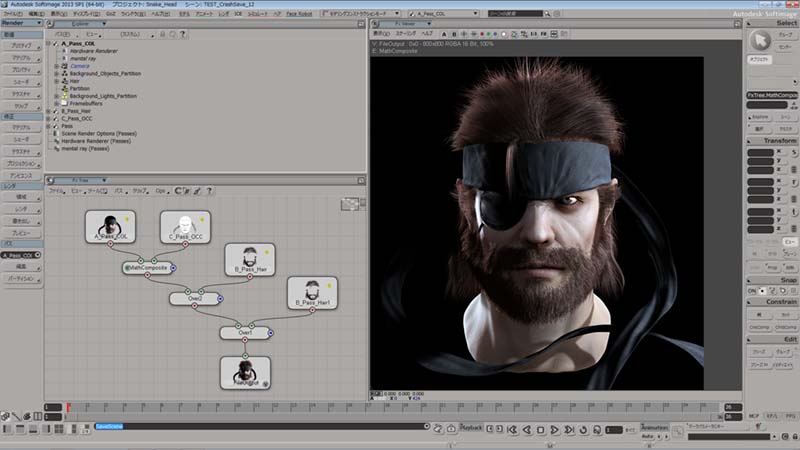The image size is (800, 450).
Task: Click the camera snapshot icon near the command line
Action: pyautogui.click(x=451, y=429)
